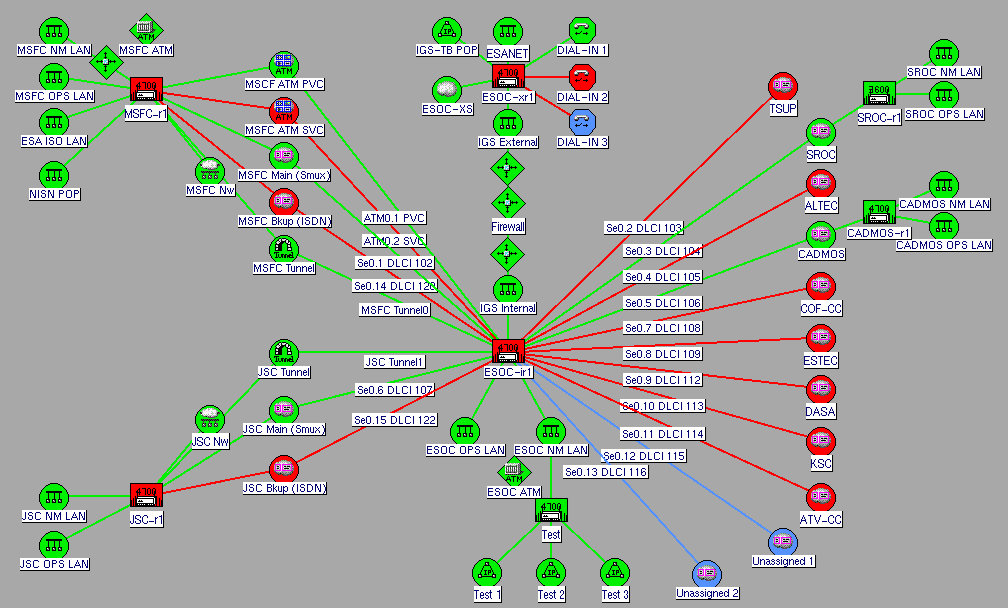Click the "Se0.15 DLCI 122" link label
1008x608 pixels.
(x=395, y=420)
